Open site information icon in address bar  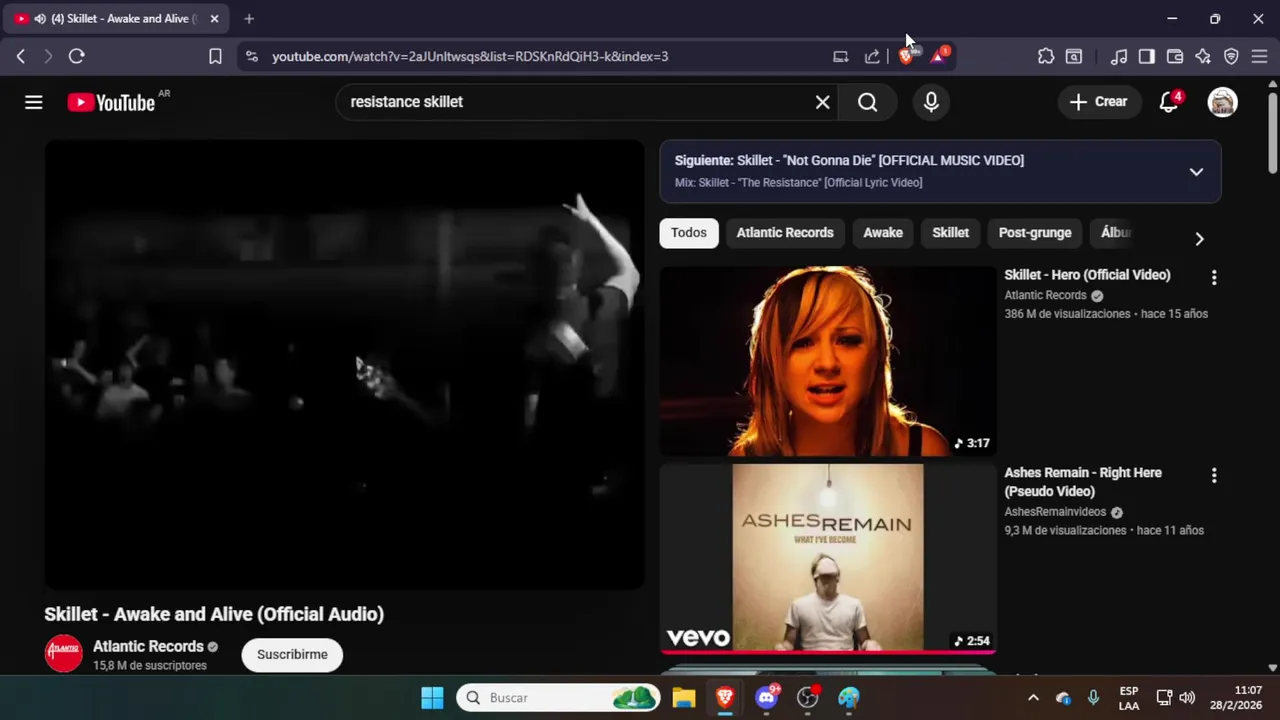pyautogui.click(x=251, y=56)
